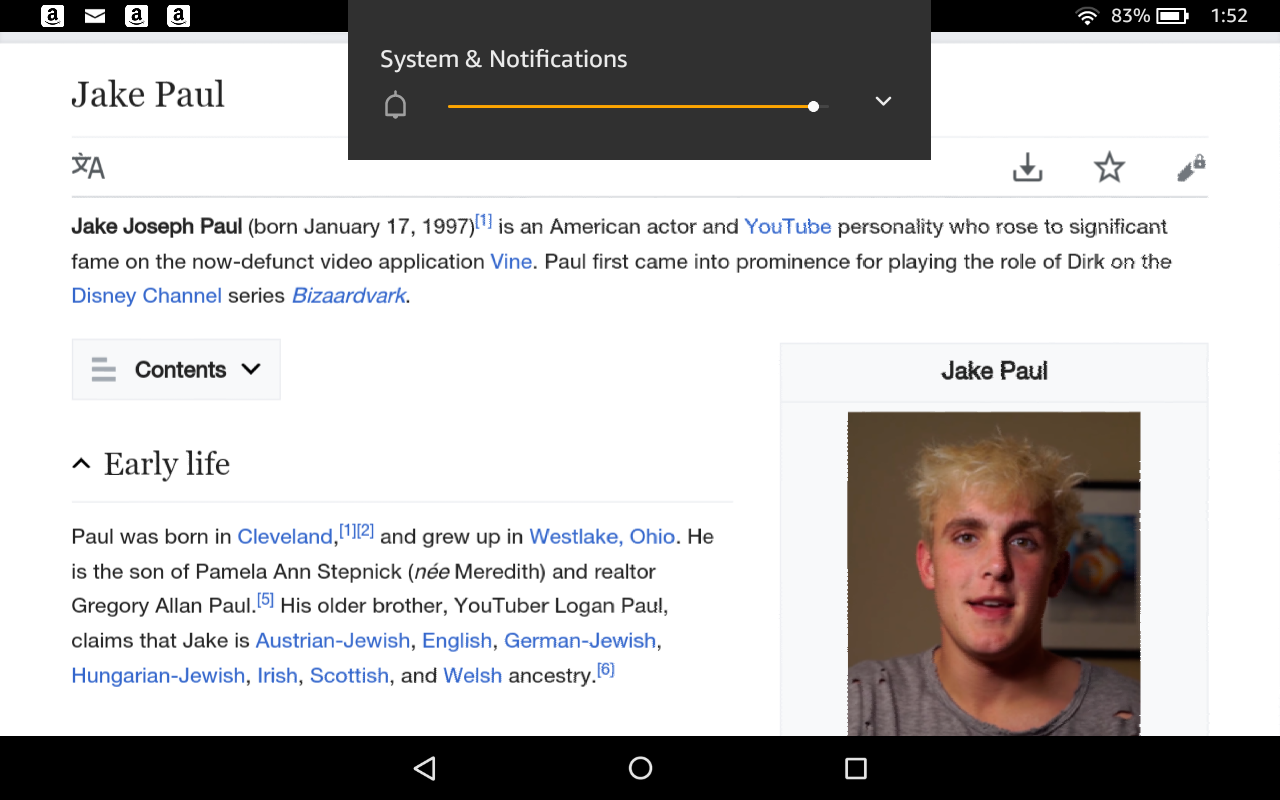This screenshot has width=1280, height=800.
Task: Open the Contents dropdown
Action: pyautogui.click(x=176, y=370)
